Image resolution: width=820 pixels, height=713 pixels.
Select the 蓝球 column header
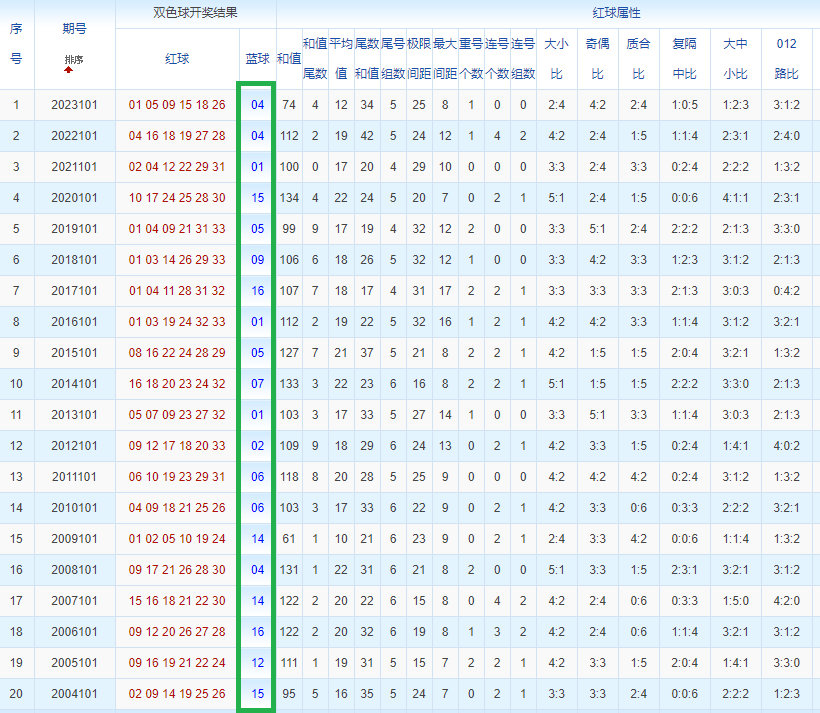point(257,59)
